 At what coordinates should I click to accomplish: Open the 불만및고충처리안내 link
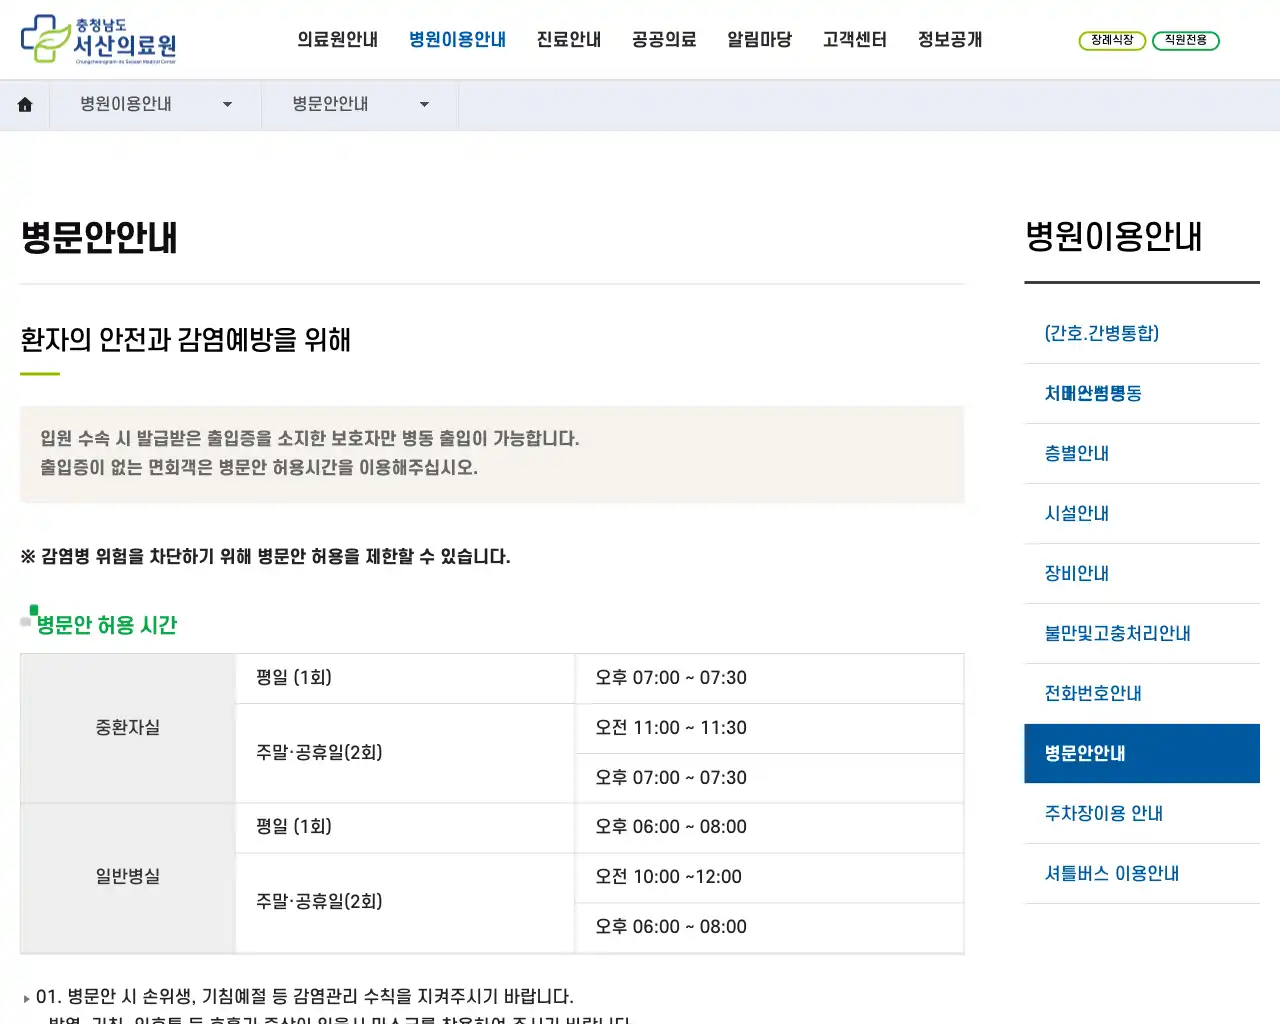(x=1142, y=633)
